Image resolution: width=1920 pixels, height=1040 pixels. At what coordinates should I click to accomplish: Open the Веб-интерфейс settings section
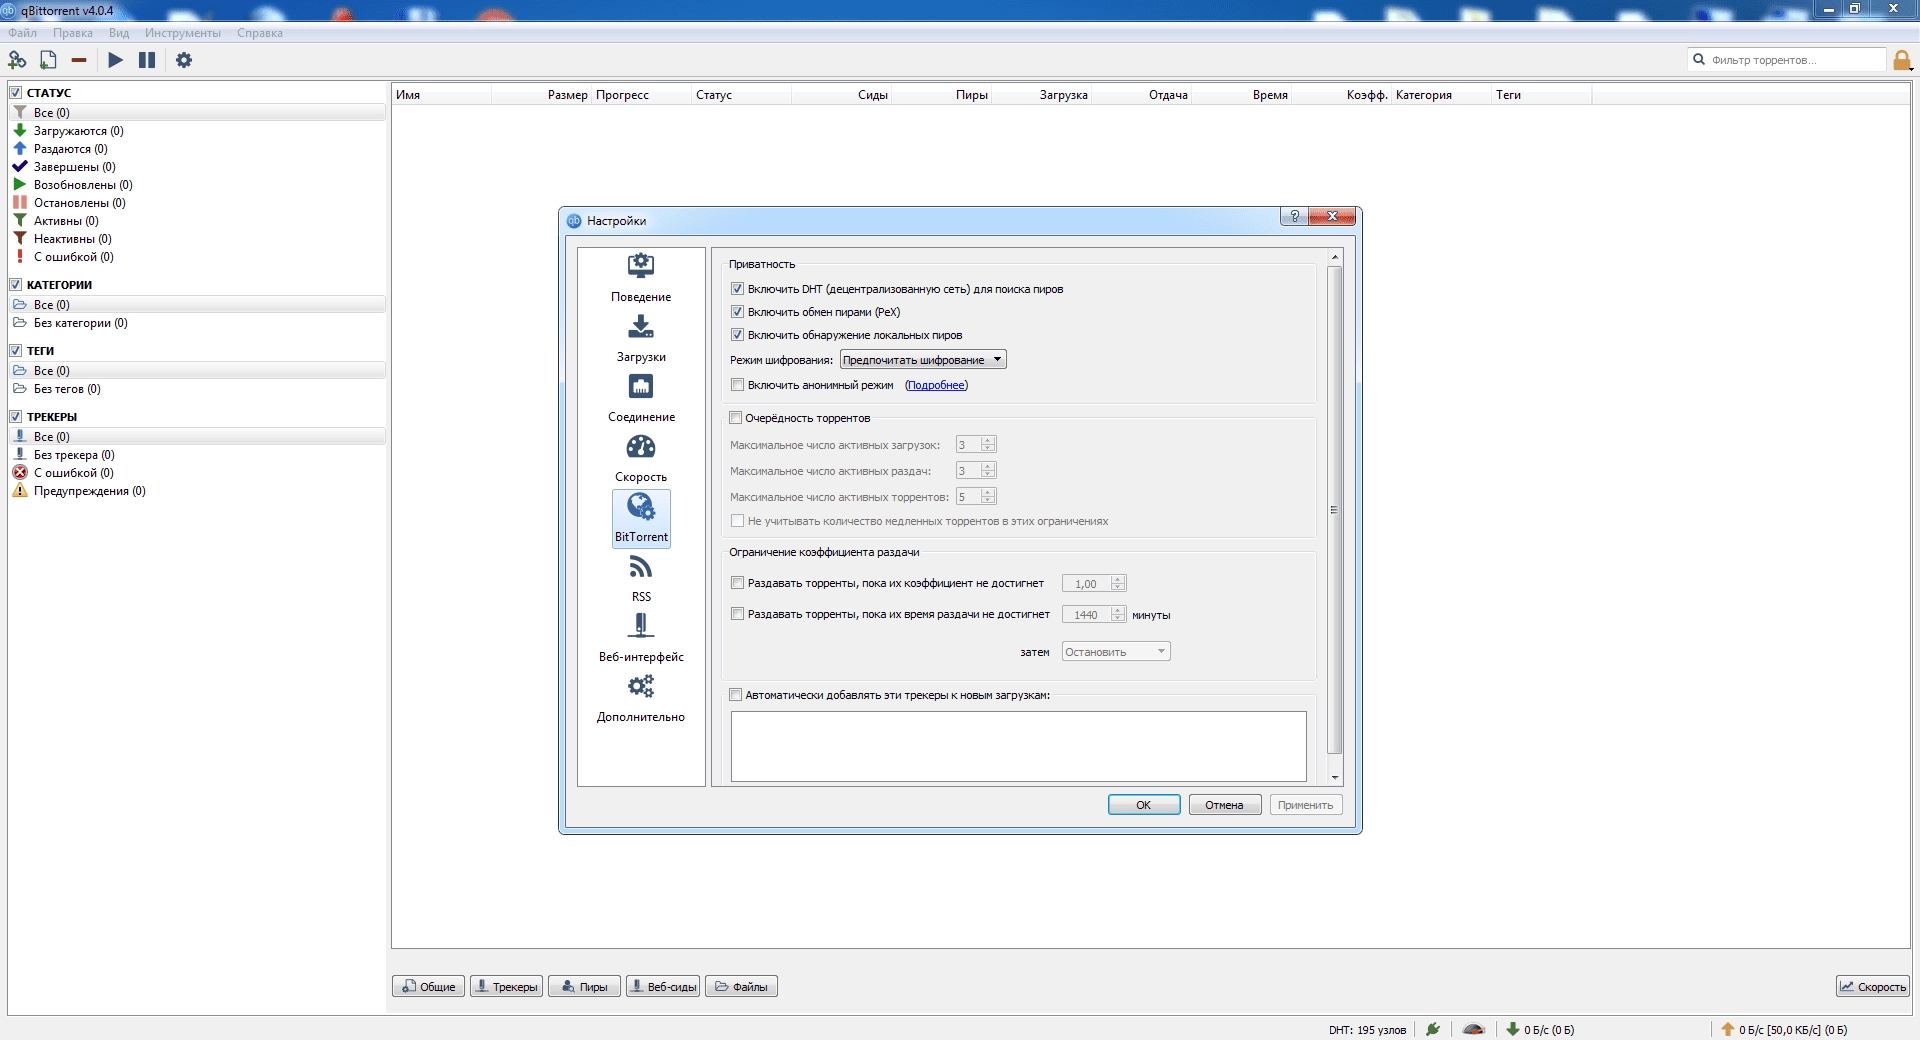(x=641, y=638)
